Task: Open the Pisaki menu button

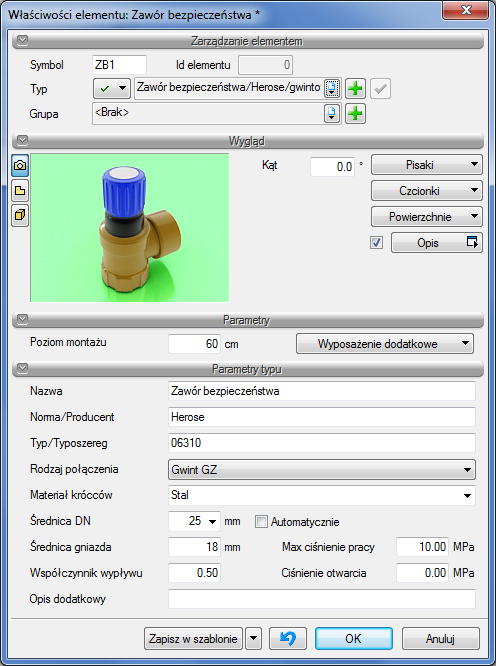Action: coord(427,165)
